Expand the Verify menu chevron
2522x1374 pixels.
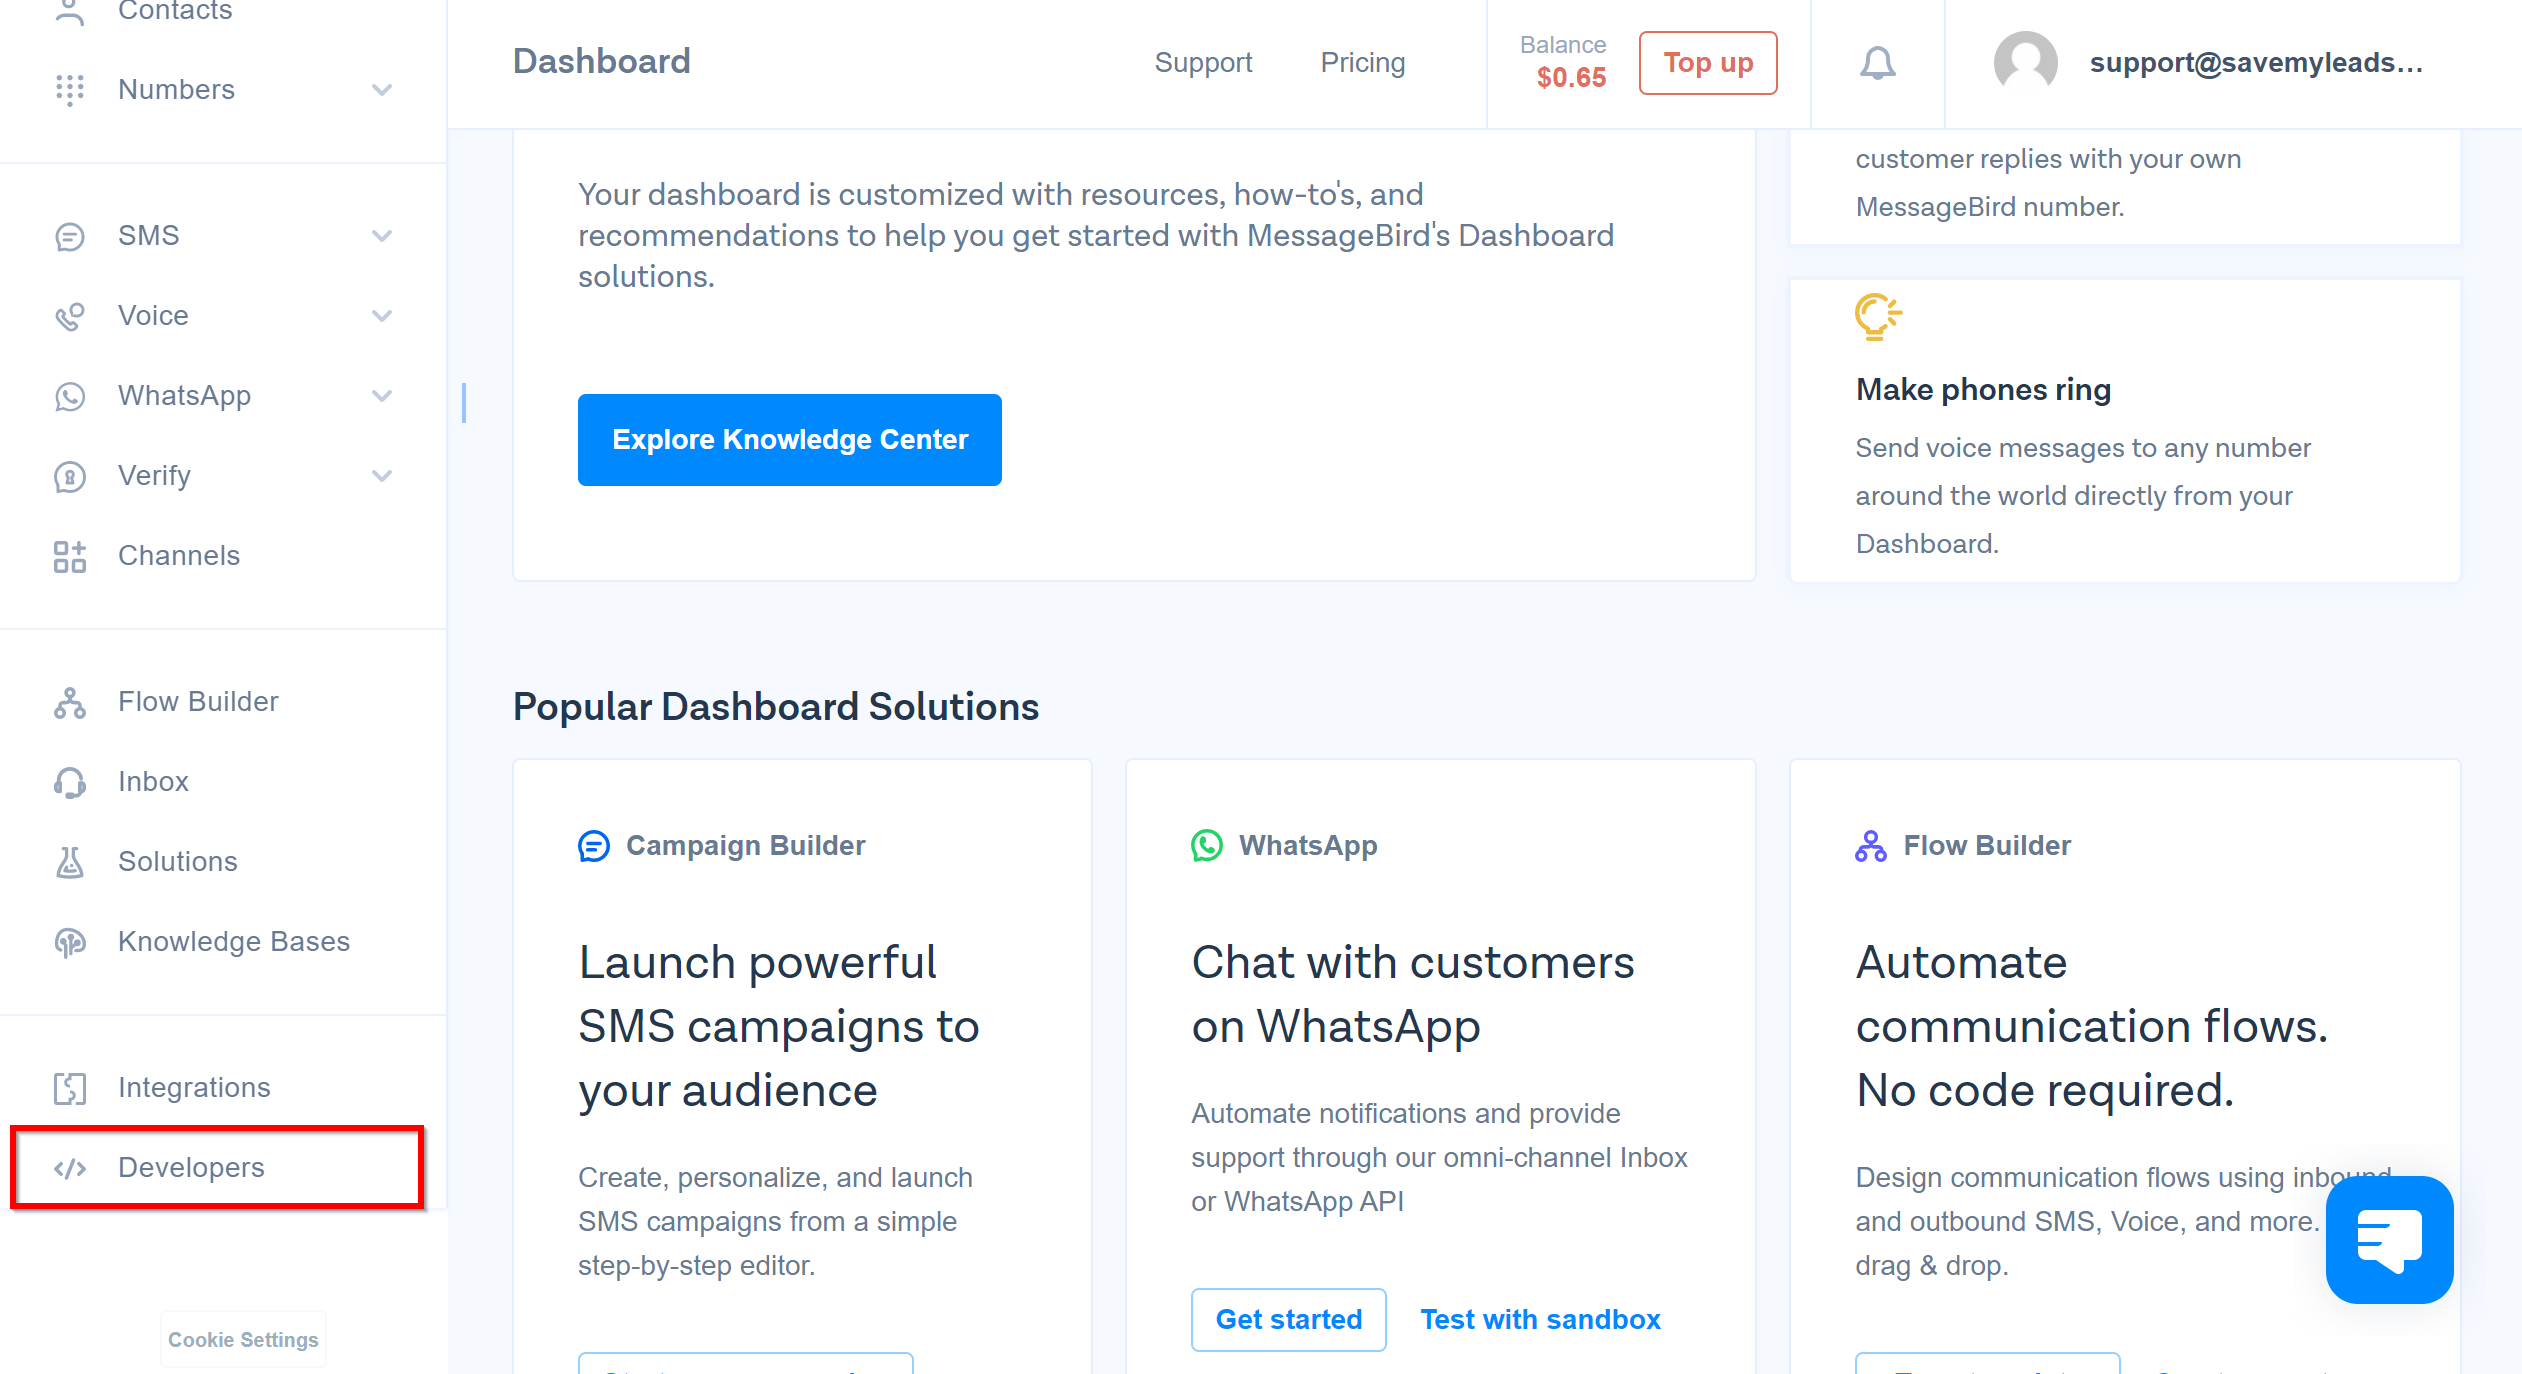click(x=382, y=476)
